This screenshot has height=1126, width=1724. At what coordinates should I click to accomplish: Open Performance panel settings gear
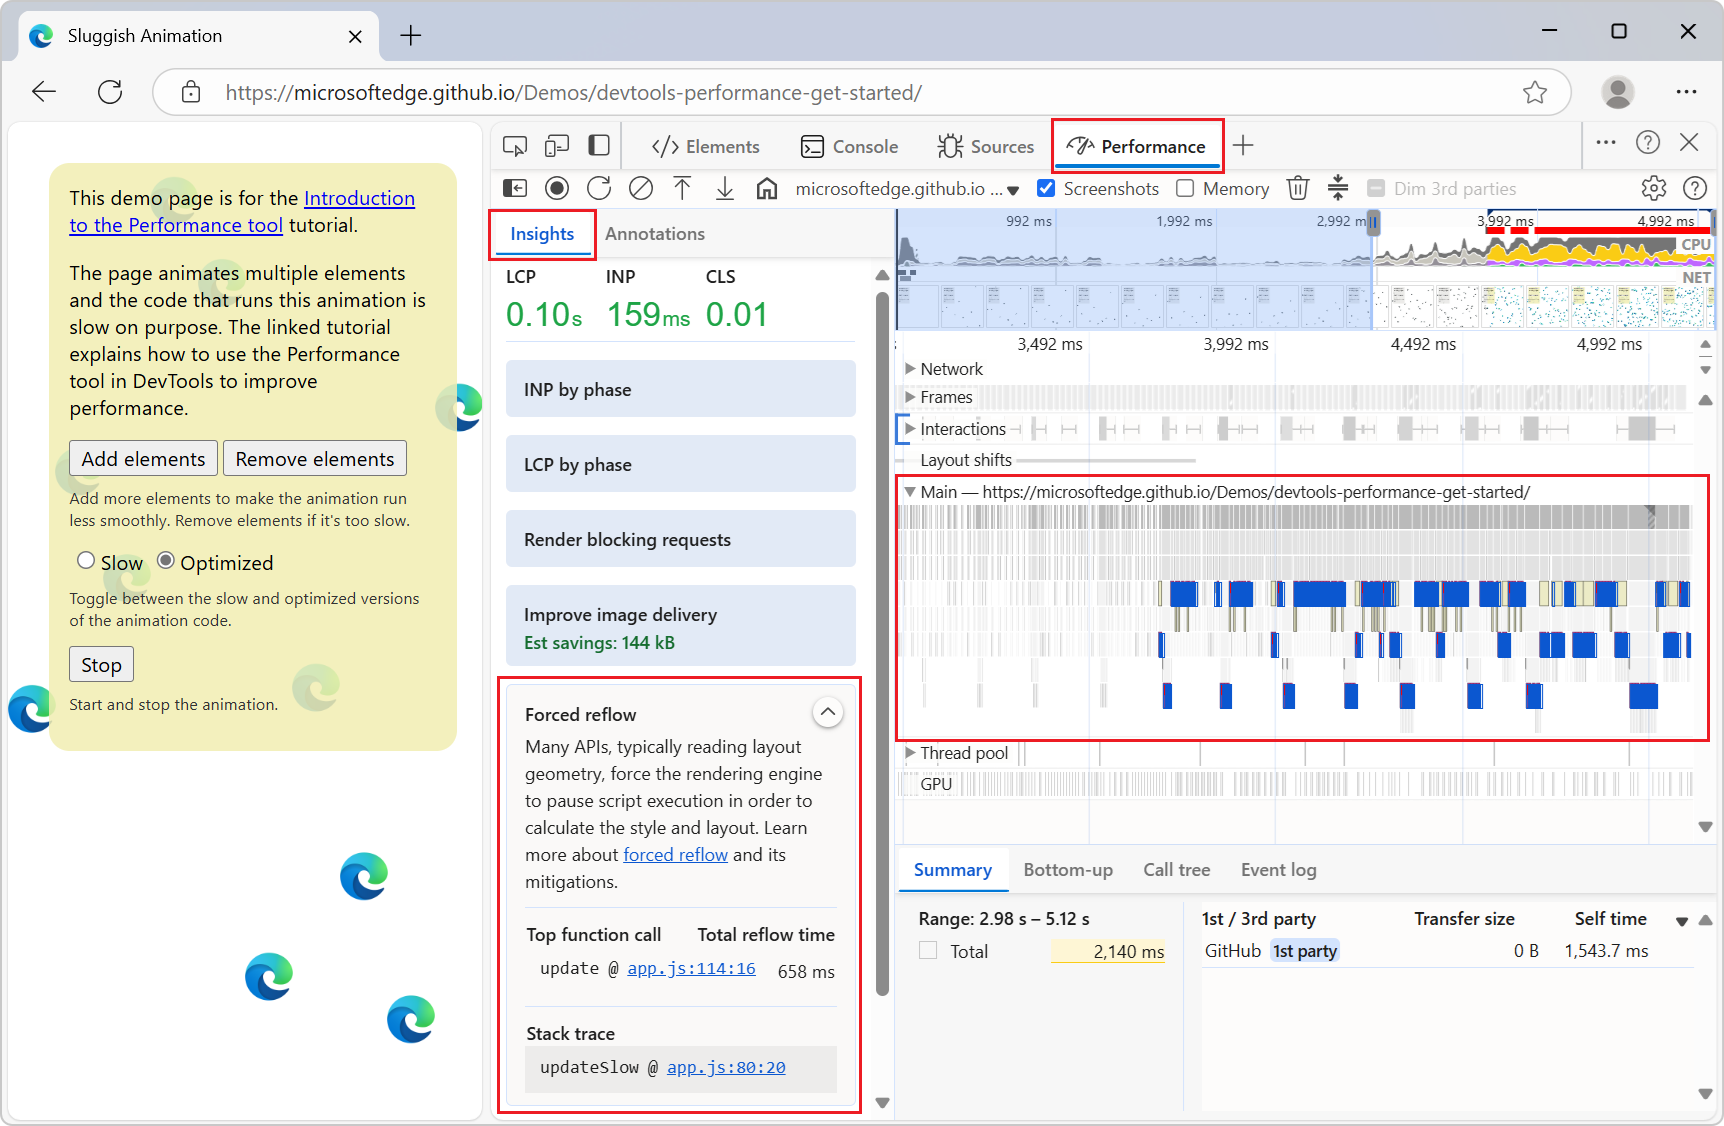(1653, 188)
